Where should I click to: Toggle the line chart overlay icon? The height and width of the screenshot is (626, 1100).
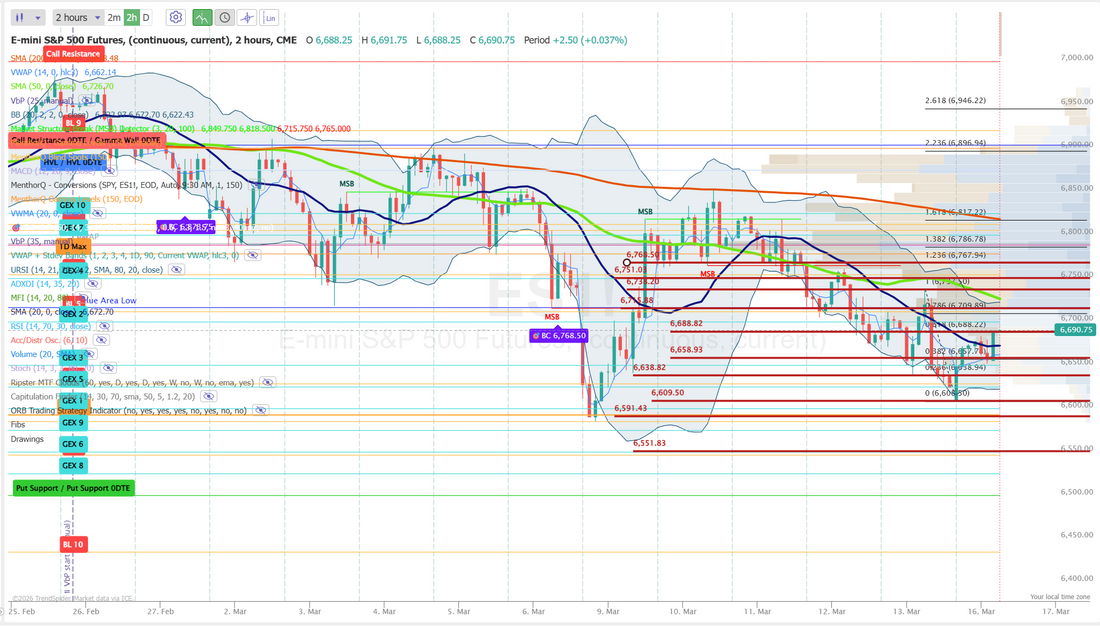[202, 17]
